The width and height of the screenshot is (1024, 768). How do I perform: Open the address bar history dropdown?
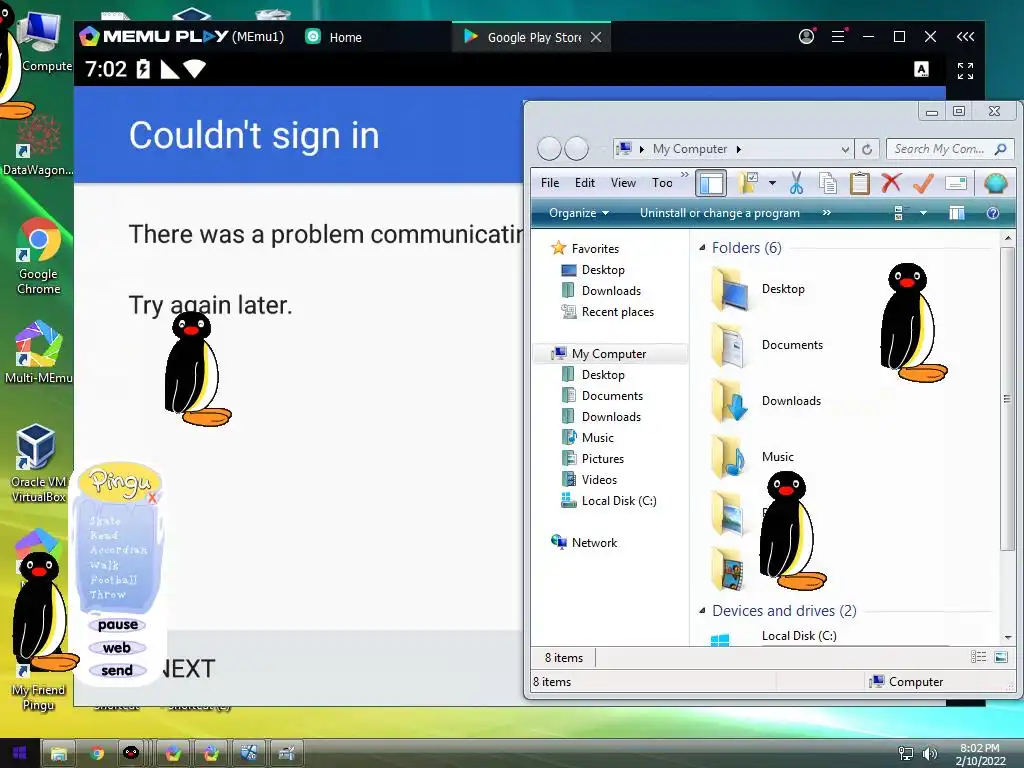[x=845, y=150]
